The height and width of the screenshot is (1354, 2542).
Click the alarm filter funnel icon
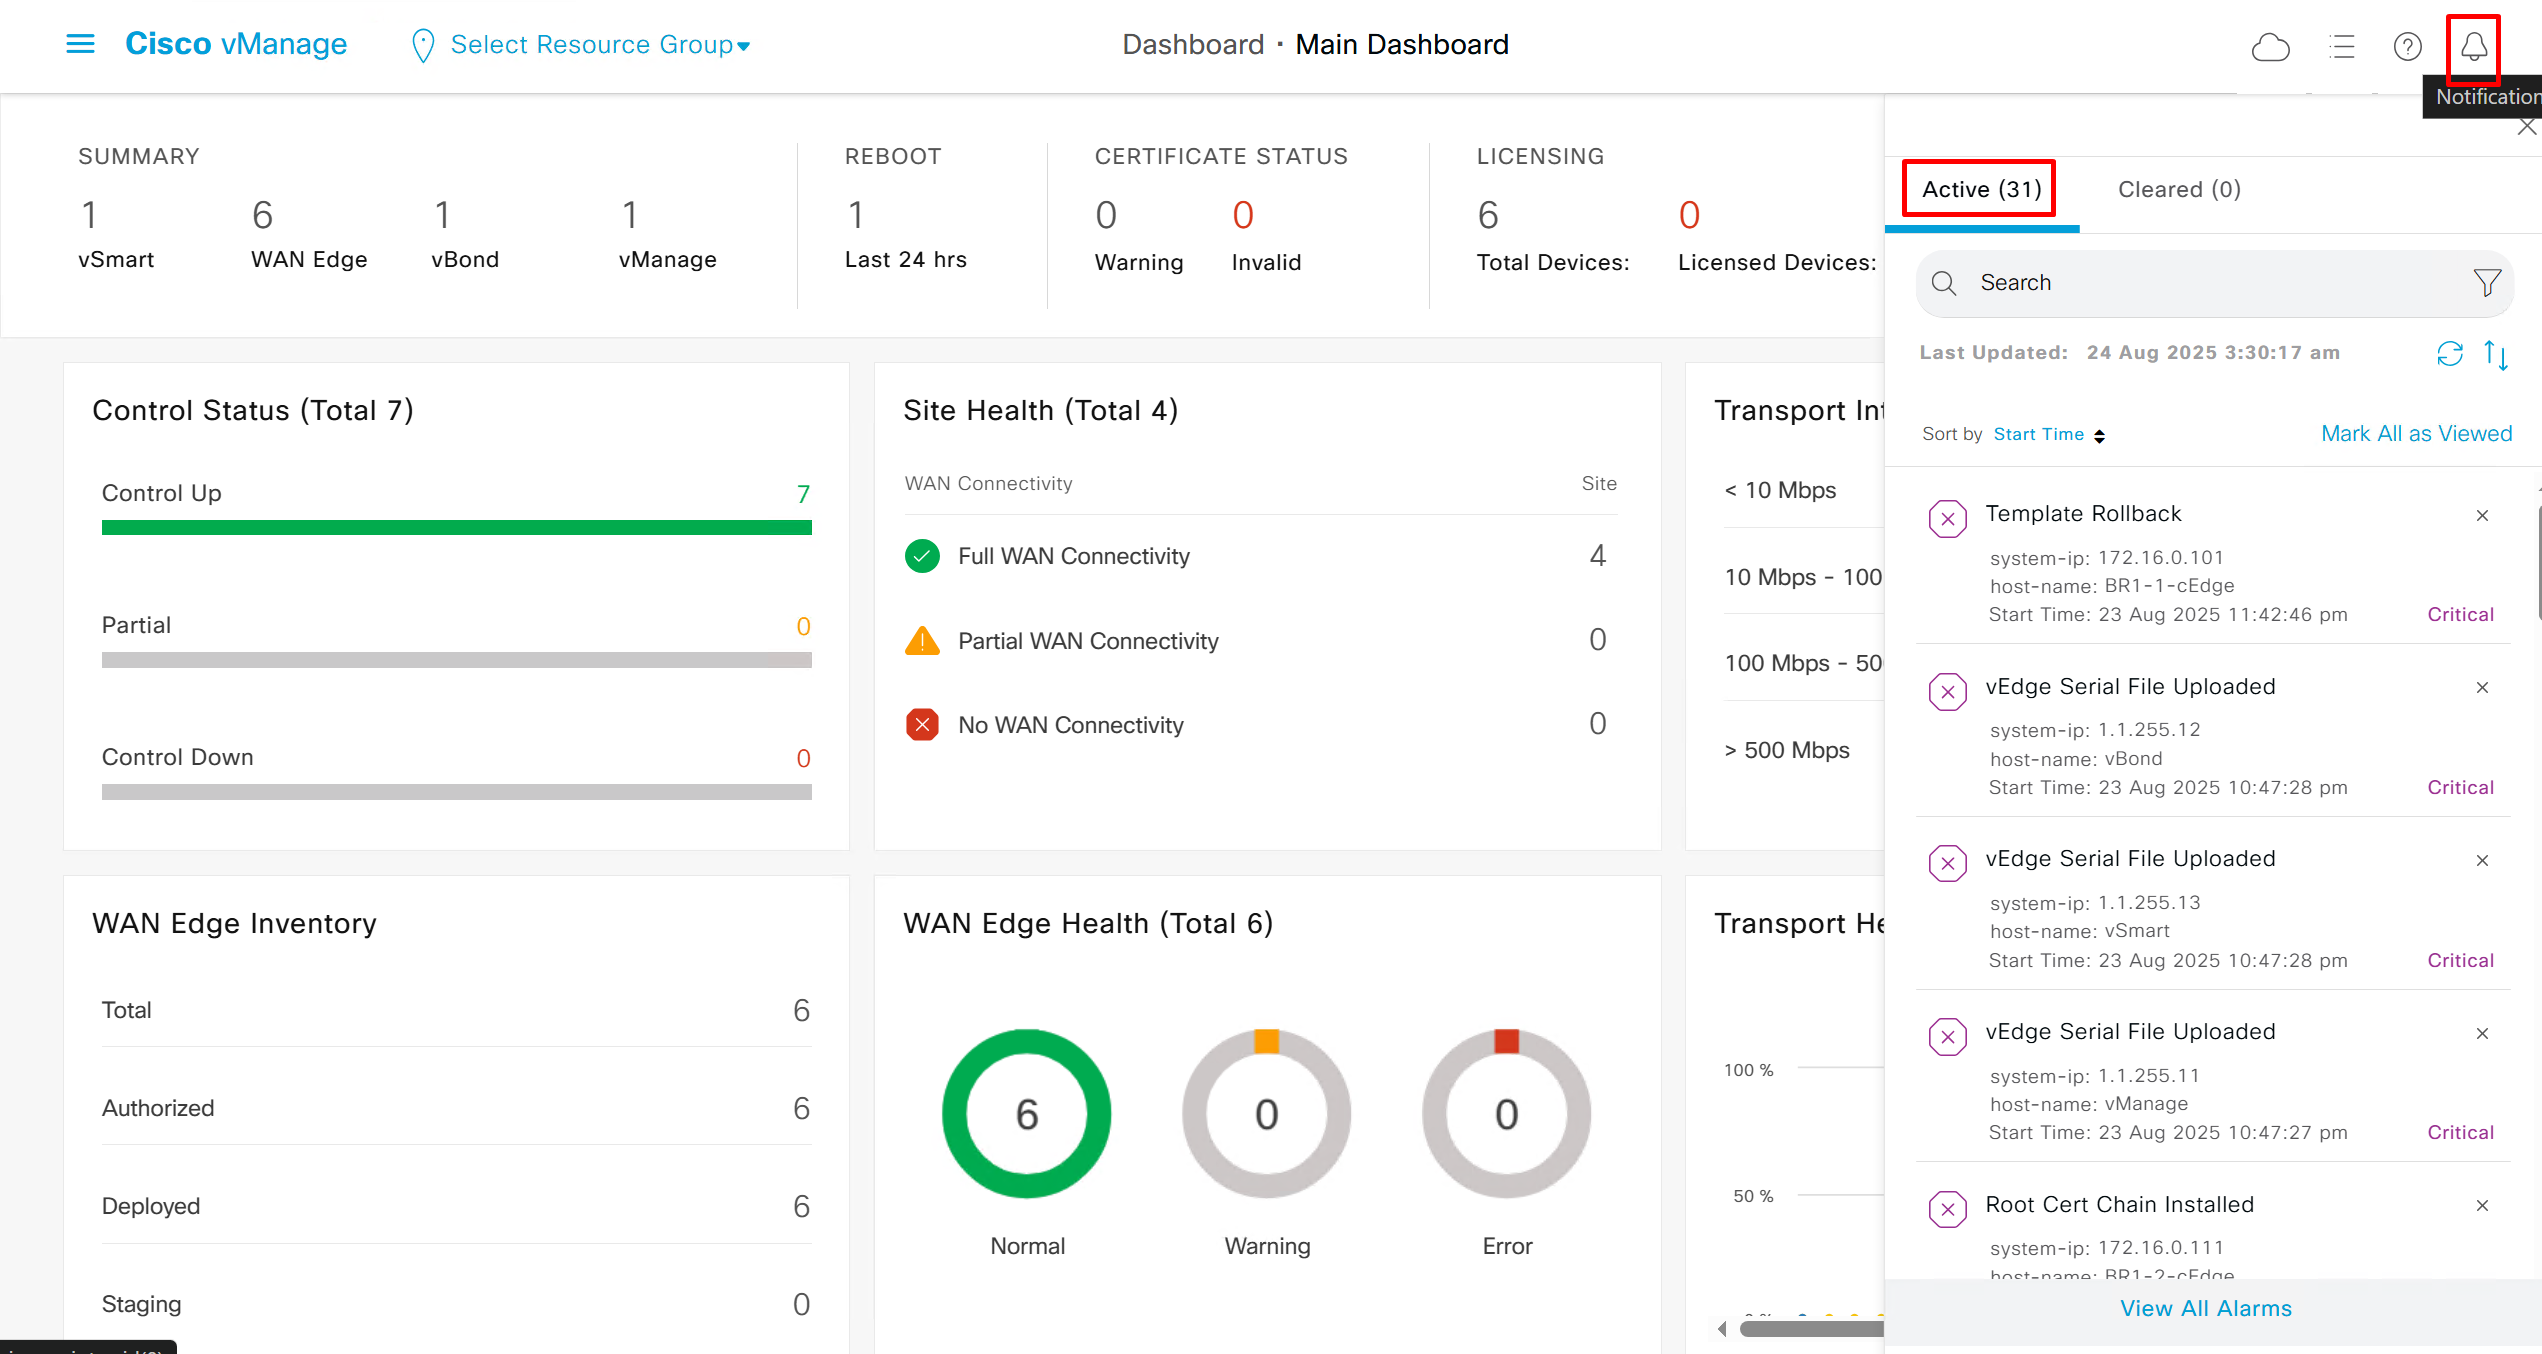(x=2487, y=283)
